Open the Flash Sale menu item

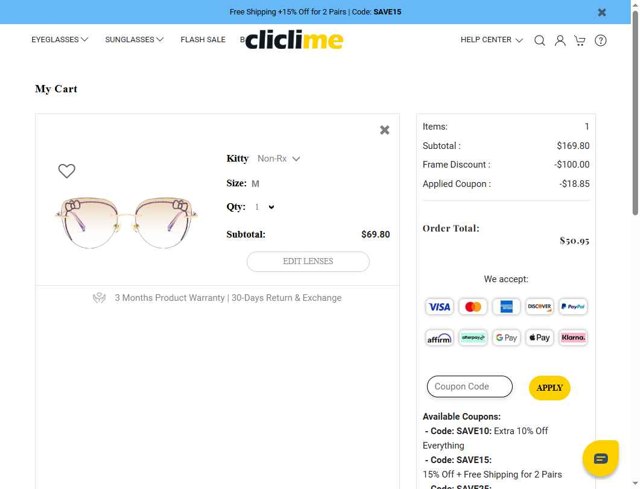(x=203, y=40)
